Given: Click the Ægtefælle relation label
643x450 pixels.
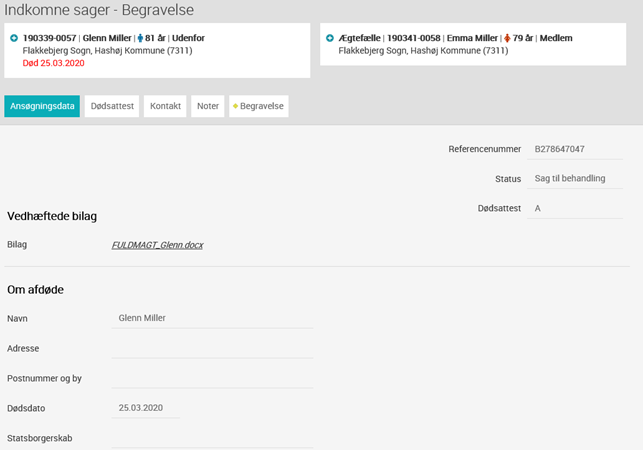Looking at the screenshot, I should pyautogui.click(x=359, y=38).
